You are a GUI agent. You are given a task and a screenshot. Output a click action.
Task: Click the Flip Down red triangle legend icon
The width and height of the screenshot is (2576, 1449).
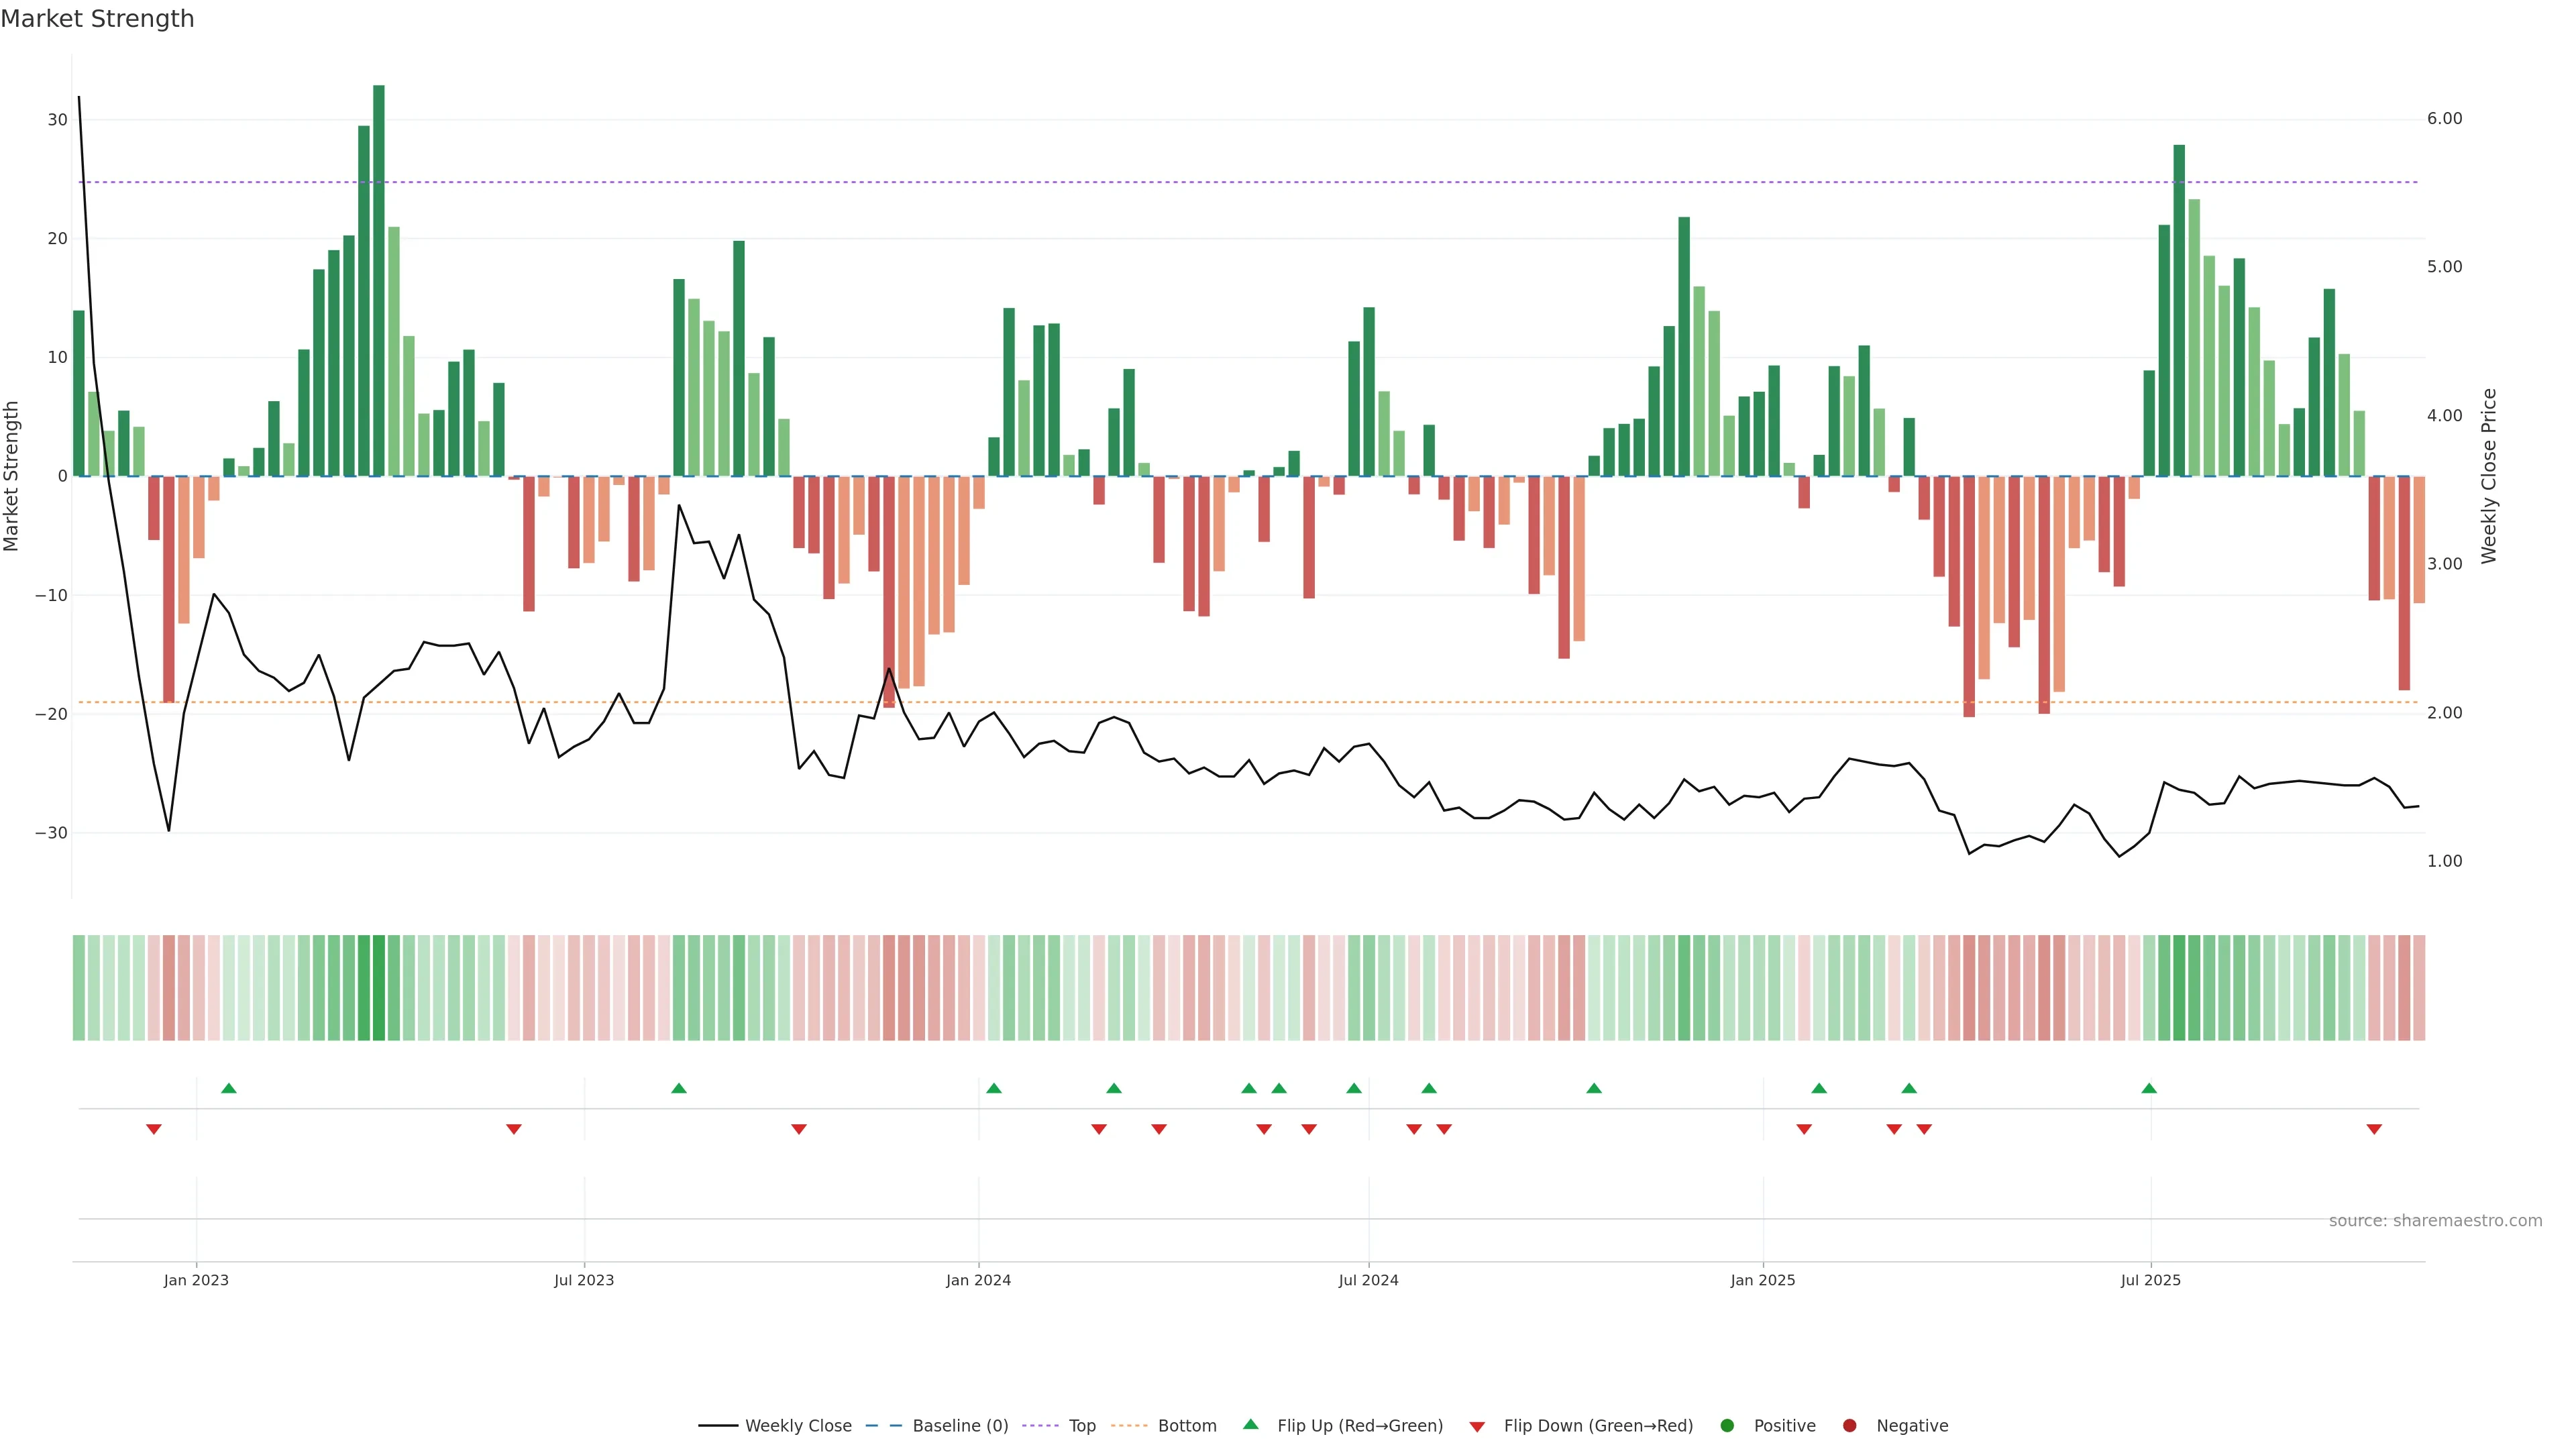[1477, 1427]
